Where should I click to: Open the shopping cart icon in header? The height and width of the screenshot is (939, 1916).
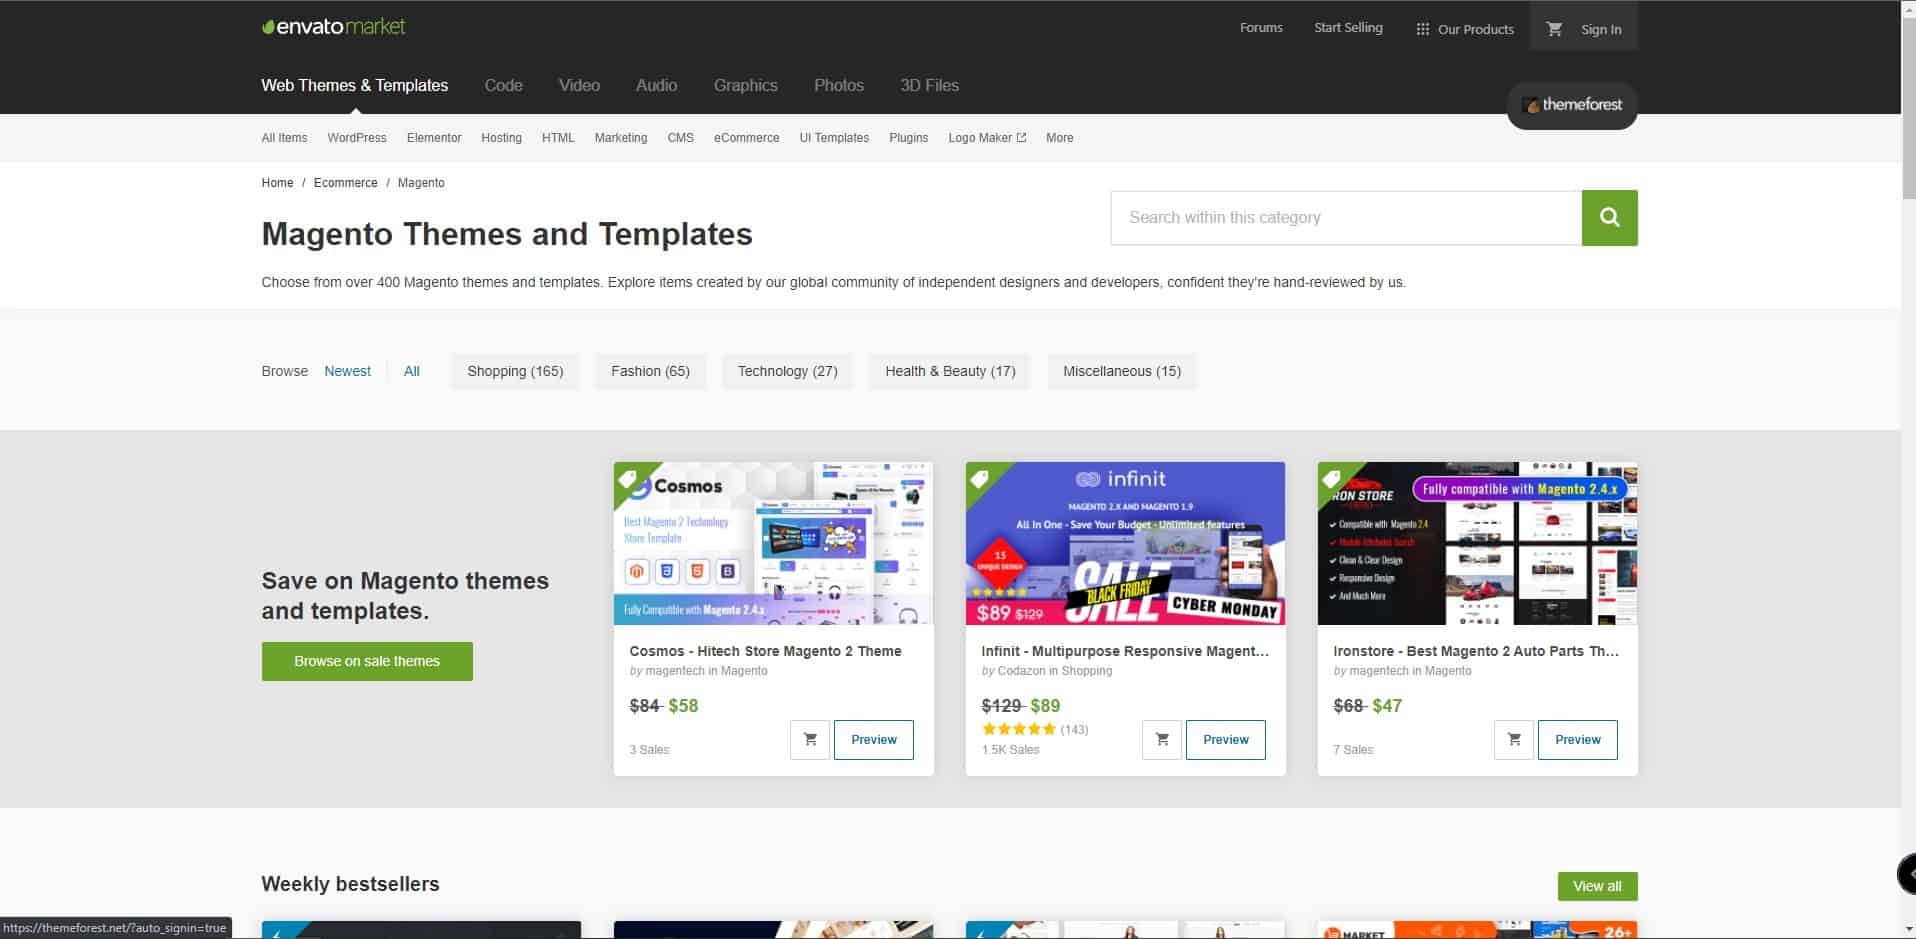pos(1554,29)
